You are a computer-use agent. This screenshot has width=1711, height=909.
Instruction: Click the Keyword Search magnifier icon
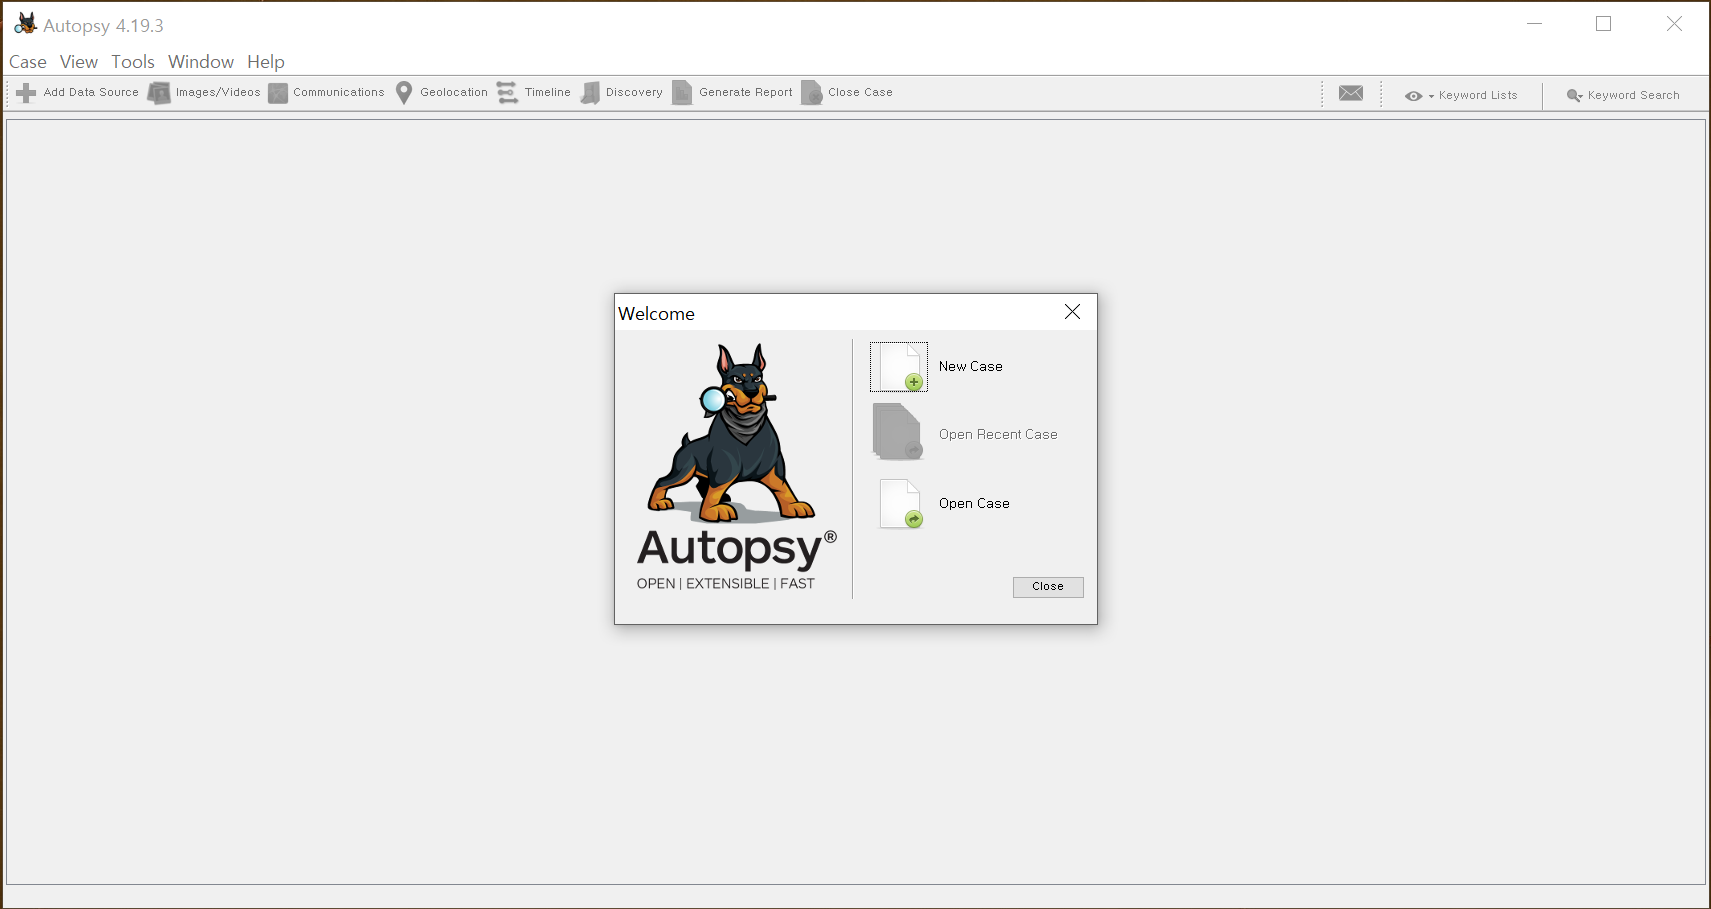1574,96
